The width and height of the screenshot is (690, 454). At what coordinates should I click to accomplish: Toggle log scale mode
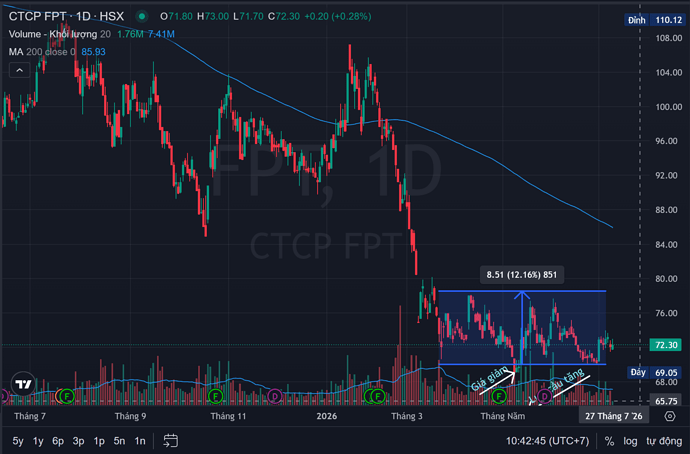point(630,441)
